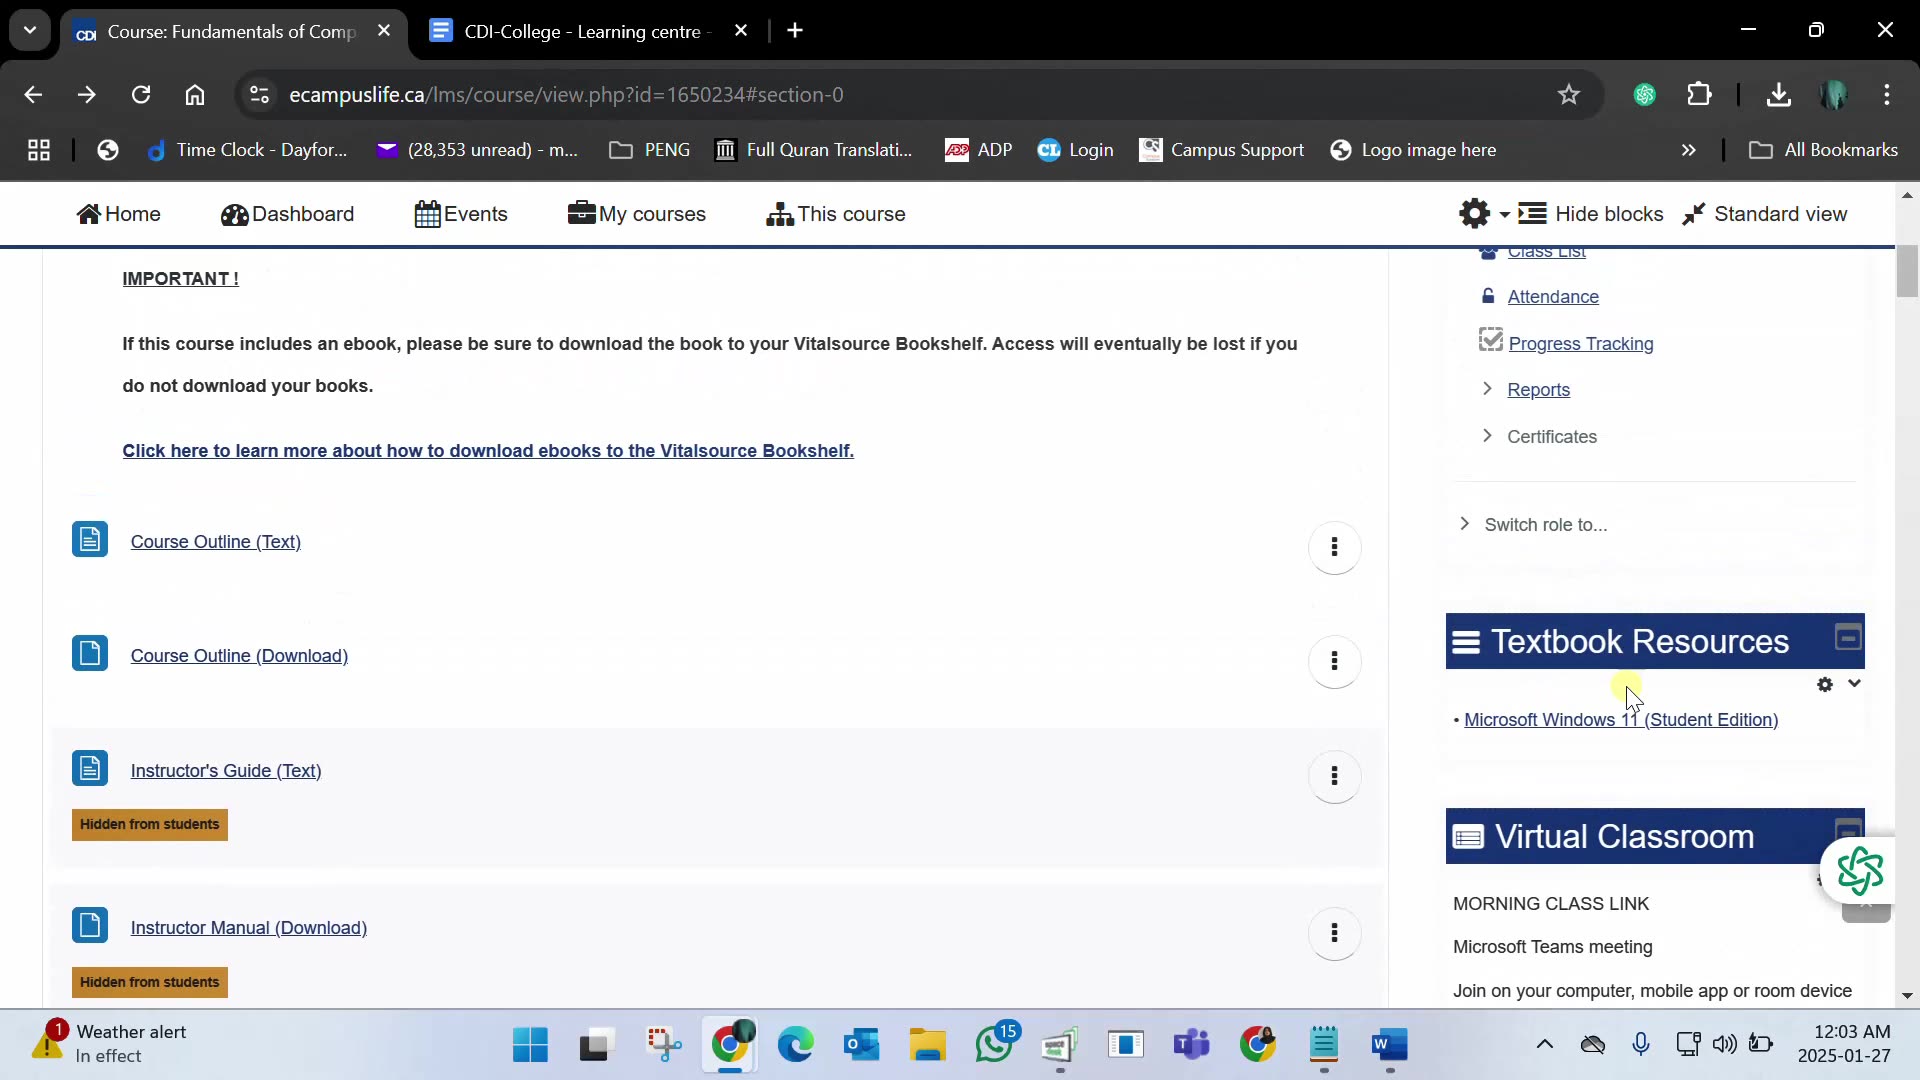Switch to CDI-College Learning centre tab
Image resolution: width=1920 pixels, height=1080 pixels.
pos(582,31)
